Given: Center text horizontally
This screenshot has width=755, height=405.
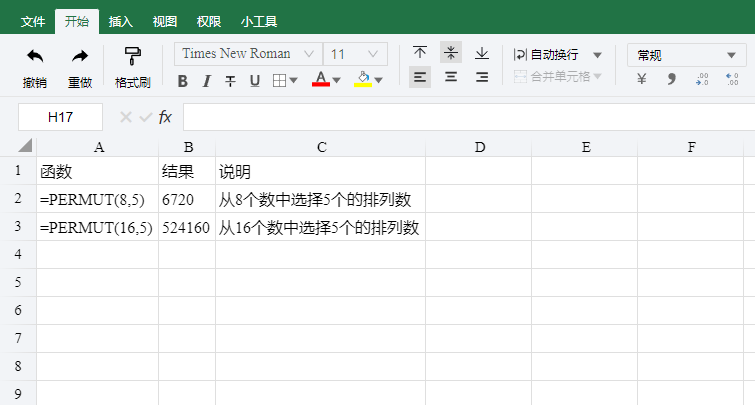Looking at the screenshot, I should (451, 77).
